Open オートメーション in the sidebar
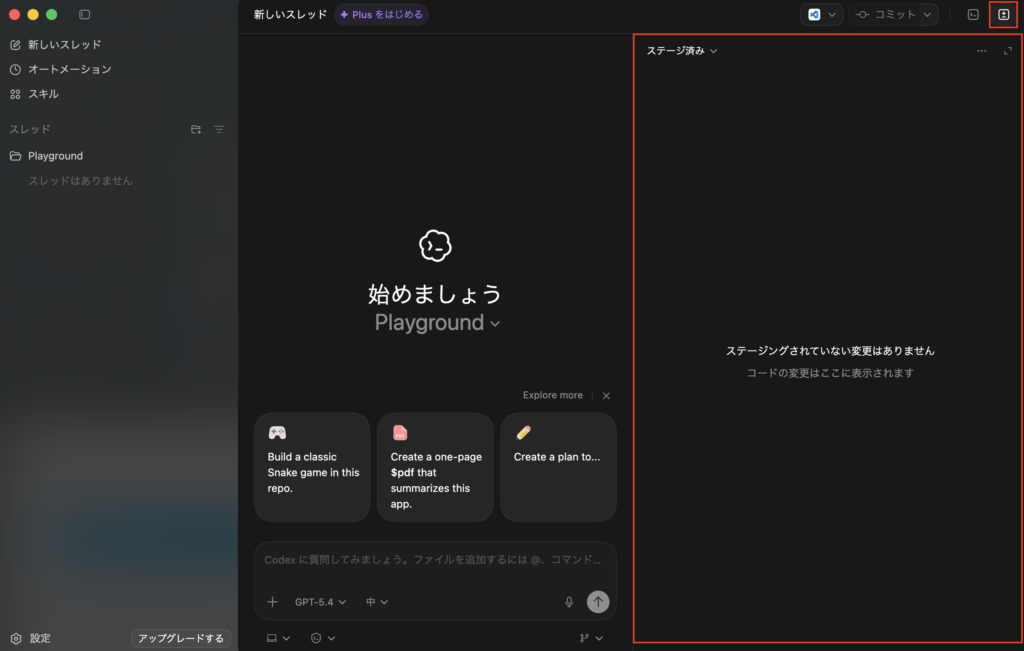The width and height of the screenshot is (1024, 651). (69, 69)
